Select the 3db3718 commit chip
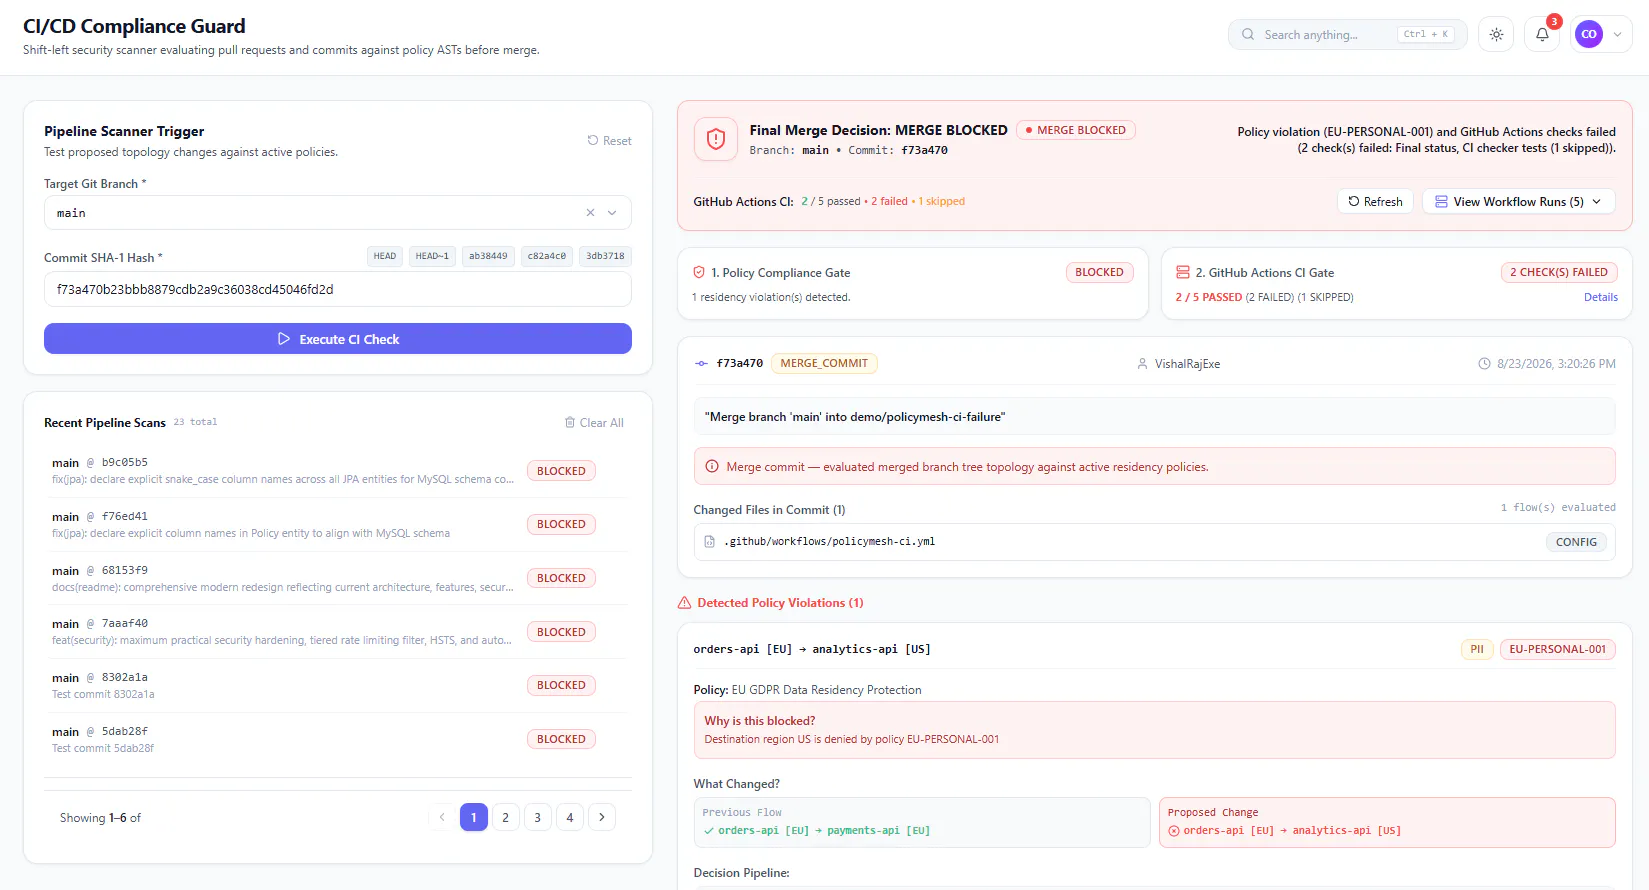Screen dimensions: 1649x890 605,256
